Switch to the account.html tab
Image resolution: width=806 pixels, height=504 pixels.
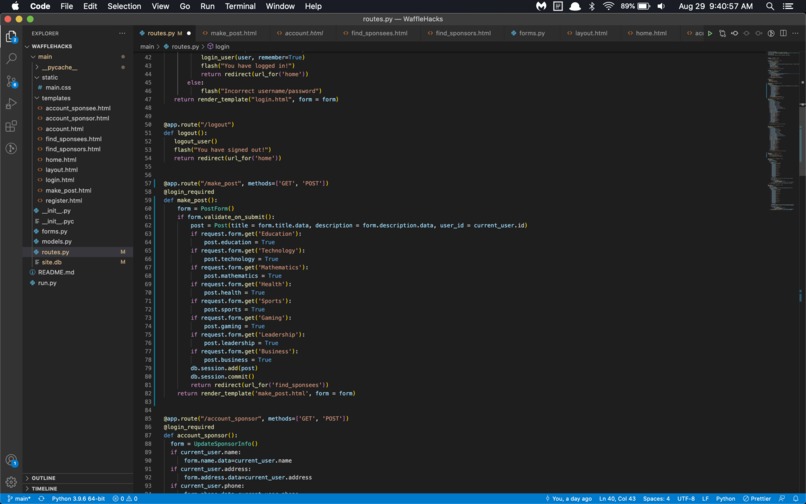coord(304,33)
